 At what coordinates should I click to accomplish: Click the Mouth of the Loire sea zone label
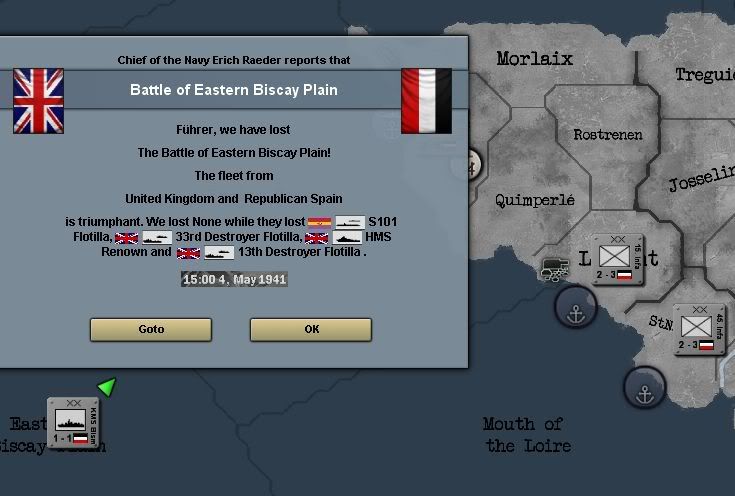pos(528,435)
